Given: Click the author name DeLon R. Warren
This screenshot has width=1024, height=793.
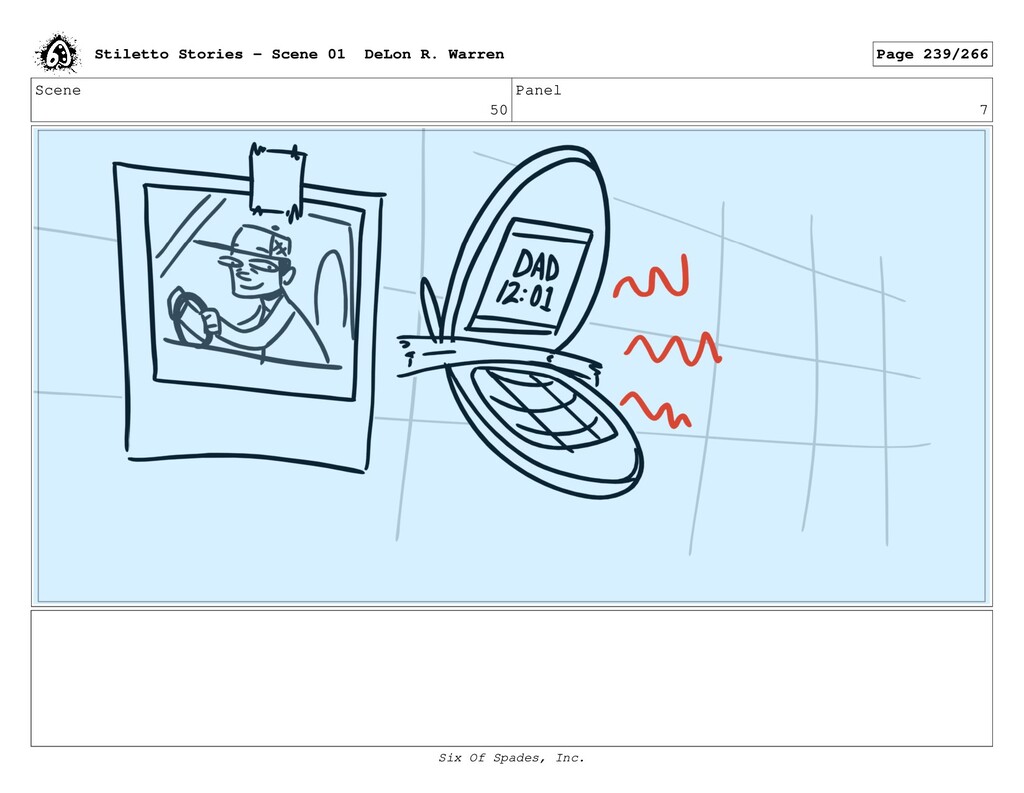Looking at the screenshot, I should point(434,54).
